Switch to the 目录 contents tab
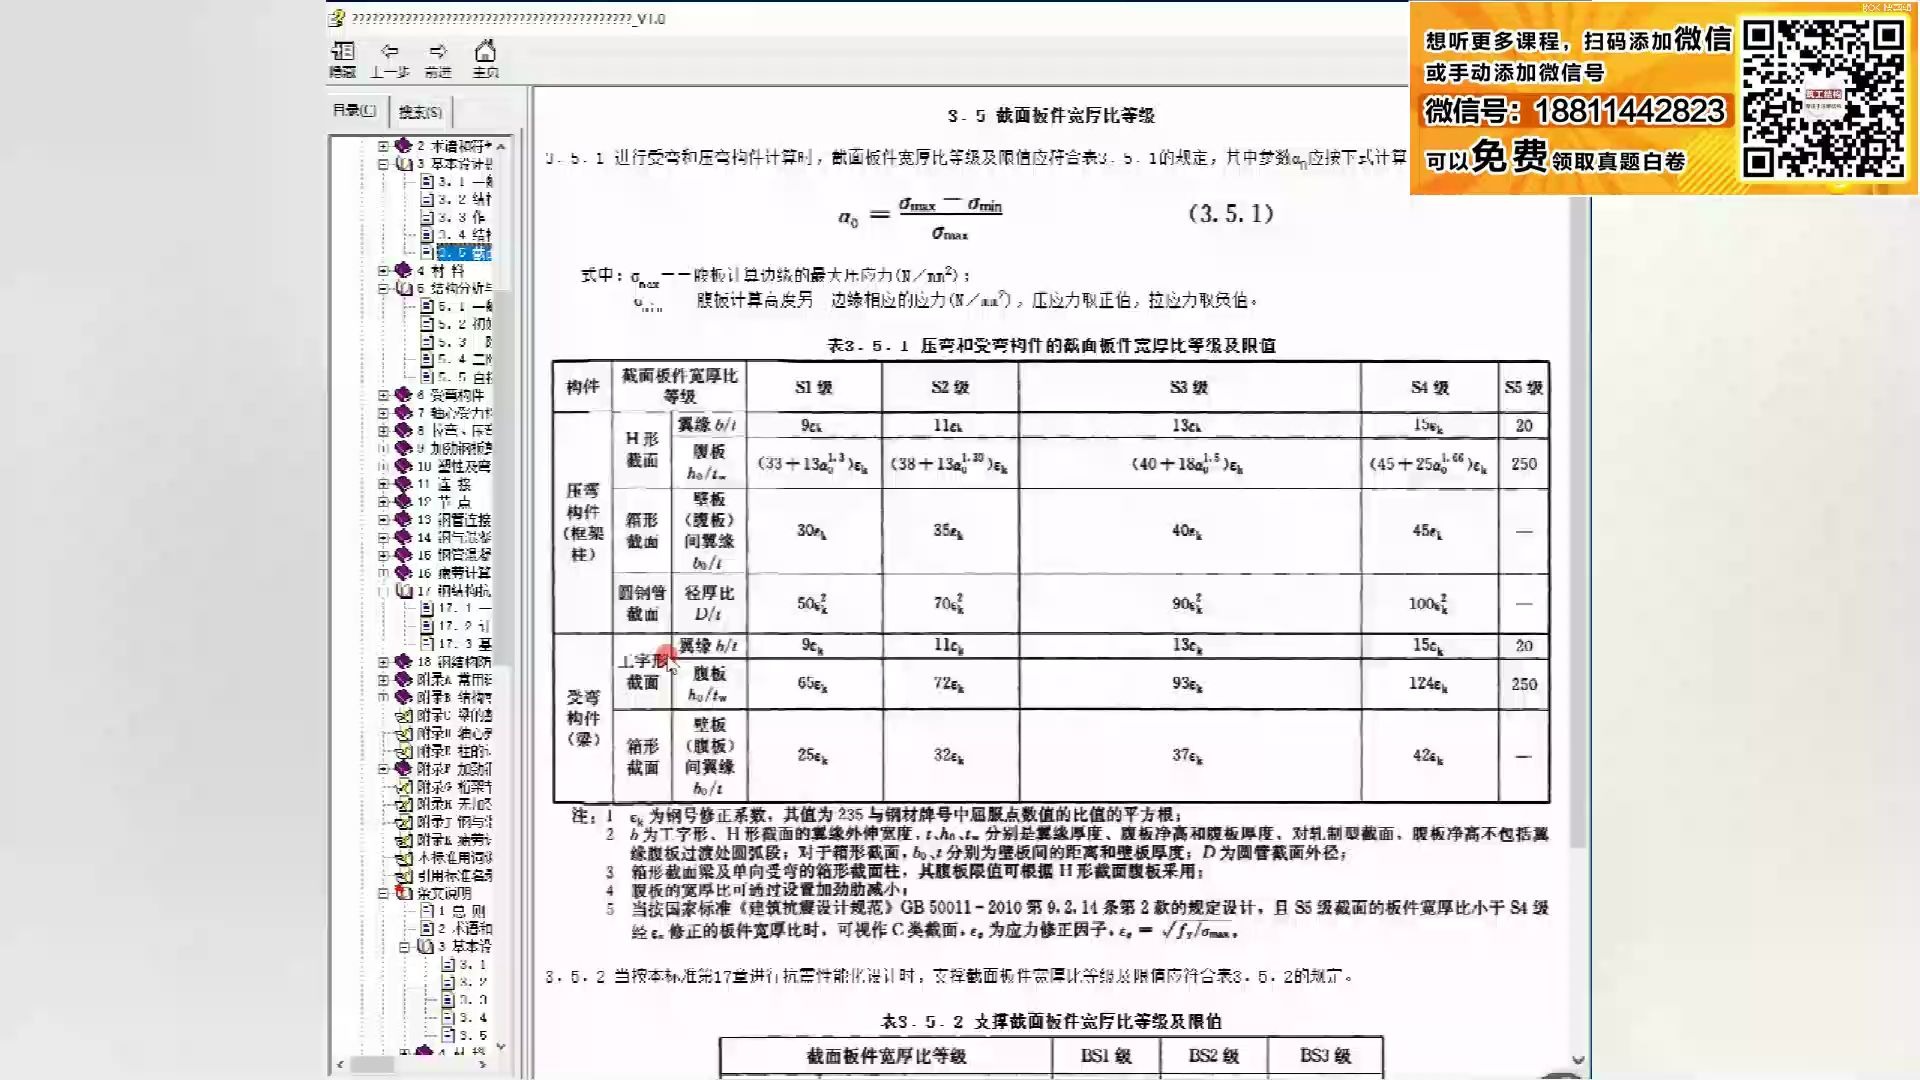Screen dimensions: 1920x1080 pyautogui.click(x=354, y=110)
